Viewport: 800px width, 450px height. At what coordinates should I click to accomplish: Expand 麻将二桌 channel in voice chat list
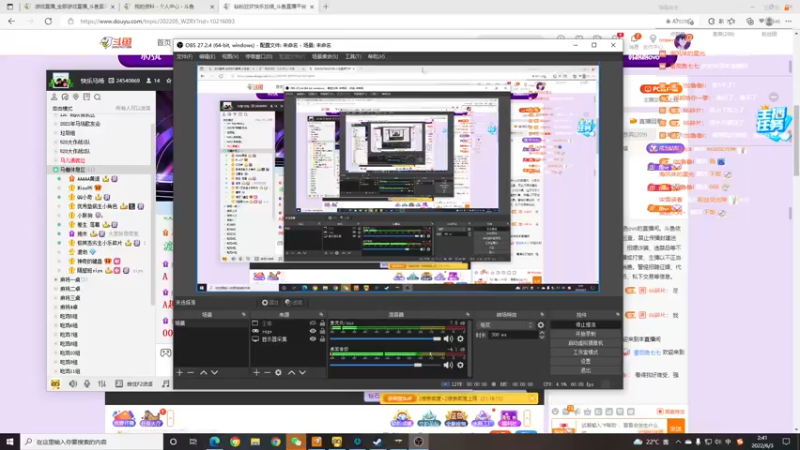(56, 289)
